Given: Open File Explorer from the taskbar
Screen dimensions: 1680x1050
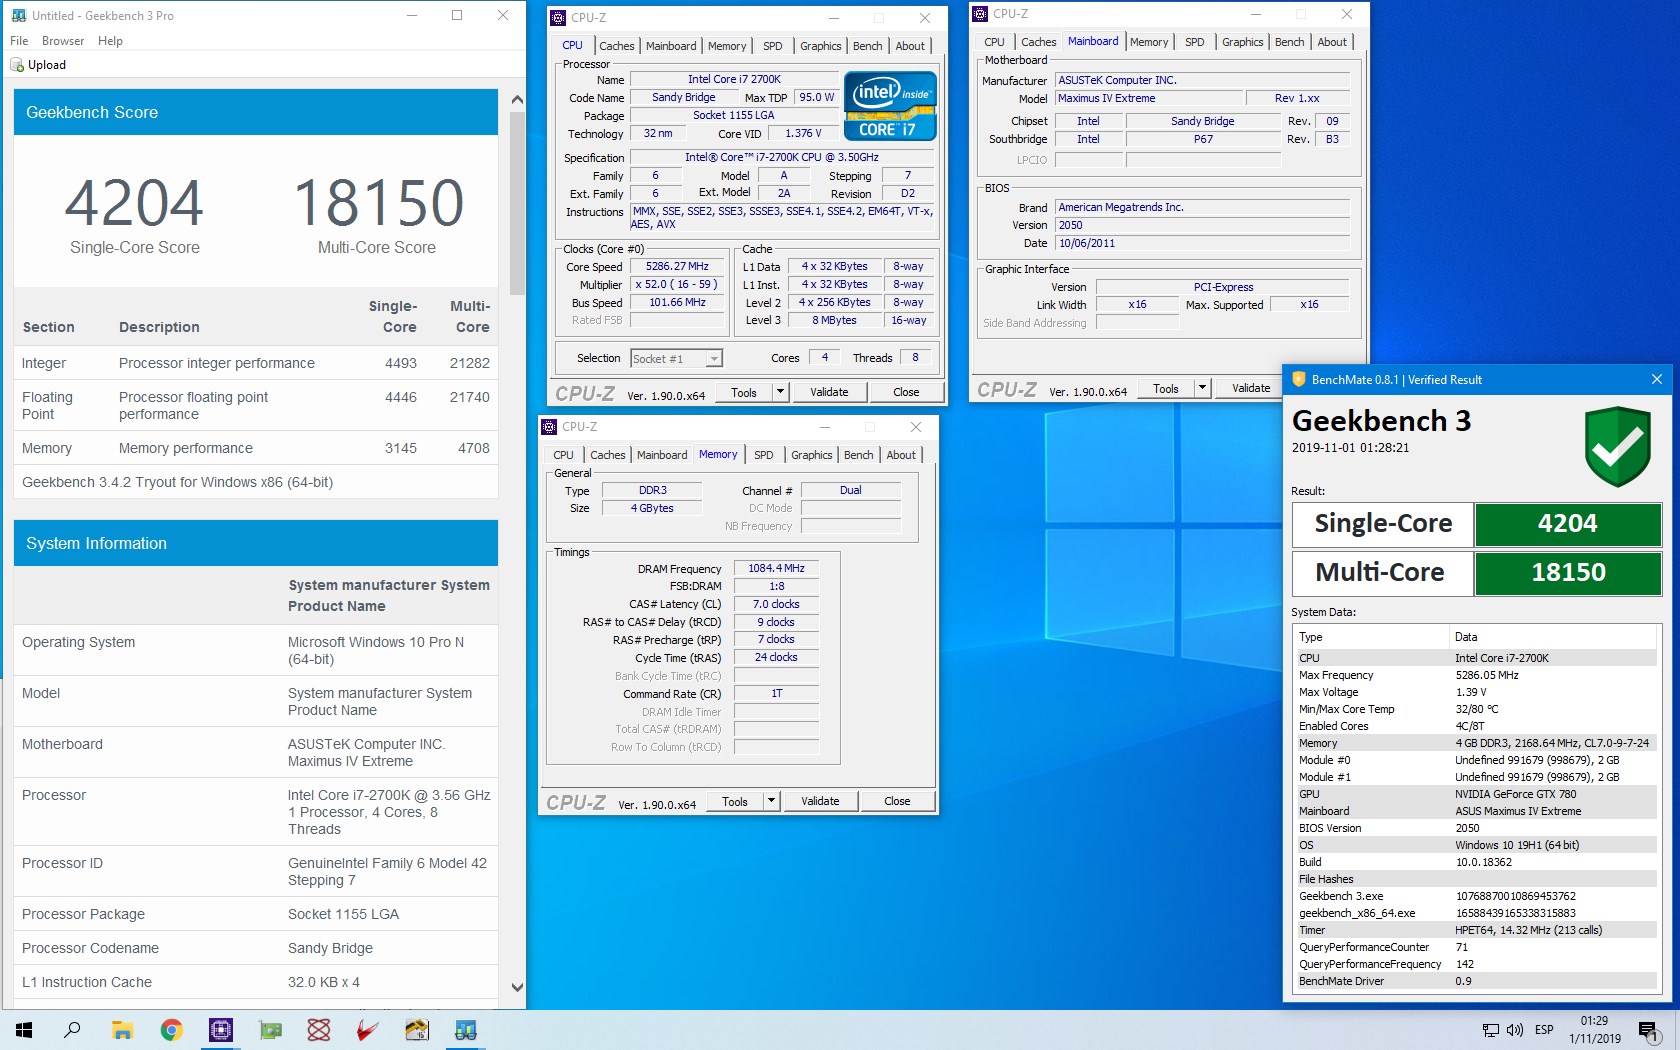Looking at the screenshot, I should (122, 1029).
